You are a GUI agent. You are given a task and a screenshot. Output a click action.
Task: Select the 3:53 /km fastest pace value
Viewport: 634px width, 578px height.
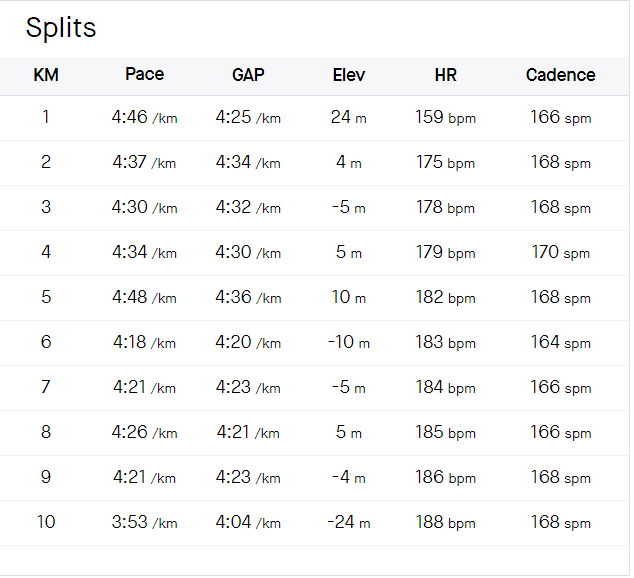point(144,523)
